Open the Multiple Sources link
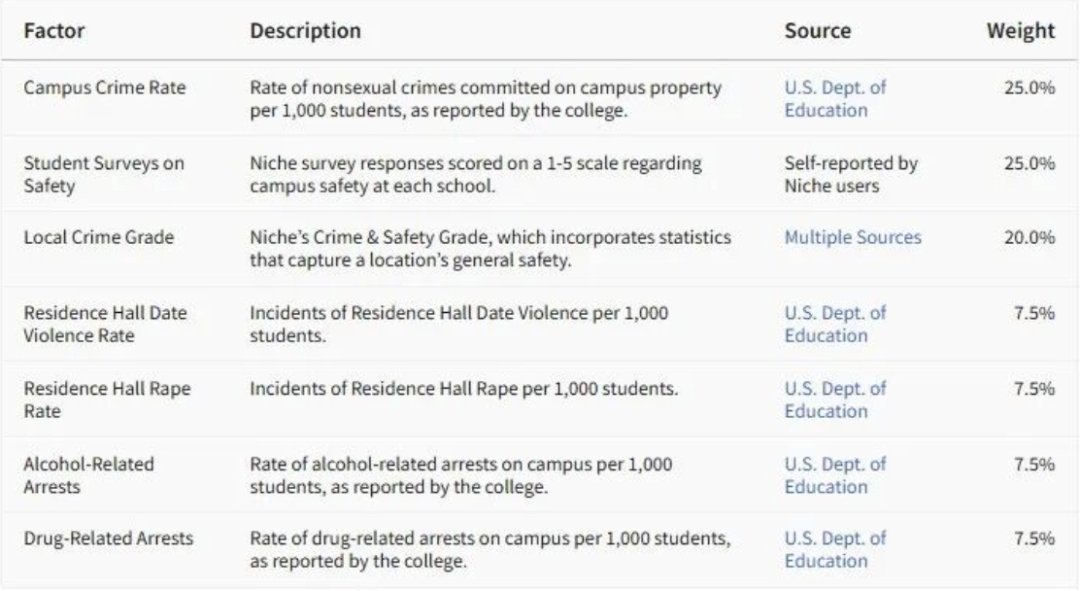The width and height of the screenshot is (1080, 591). tap(852, 237)
